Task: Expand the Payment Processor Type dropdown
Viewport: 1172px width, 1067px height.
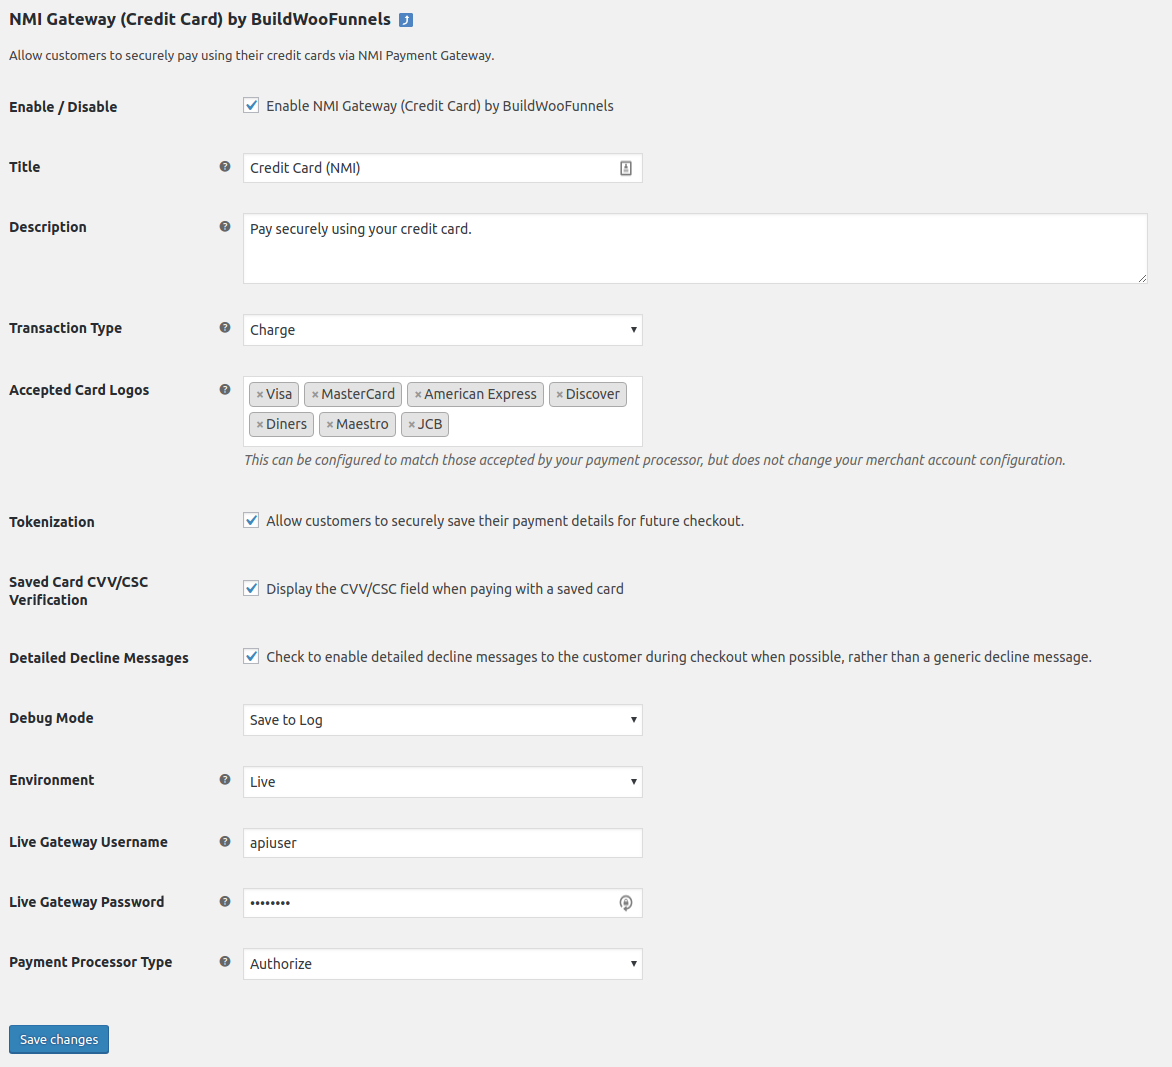Action: pos(442,964)
